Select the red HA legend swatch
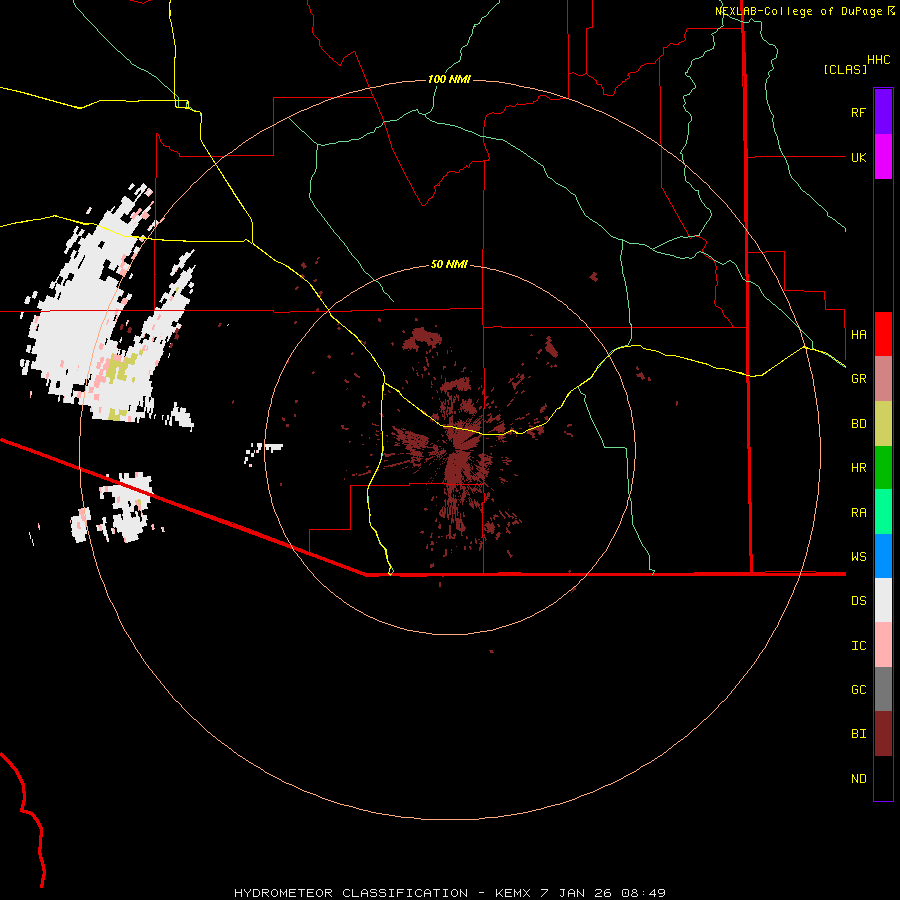The width and height of the screenshot is (900, 900). pos(883,334)
